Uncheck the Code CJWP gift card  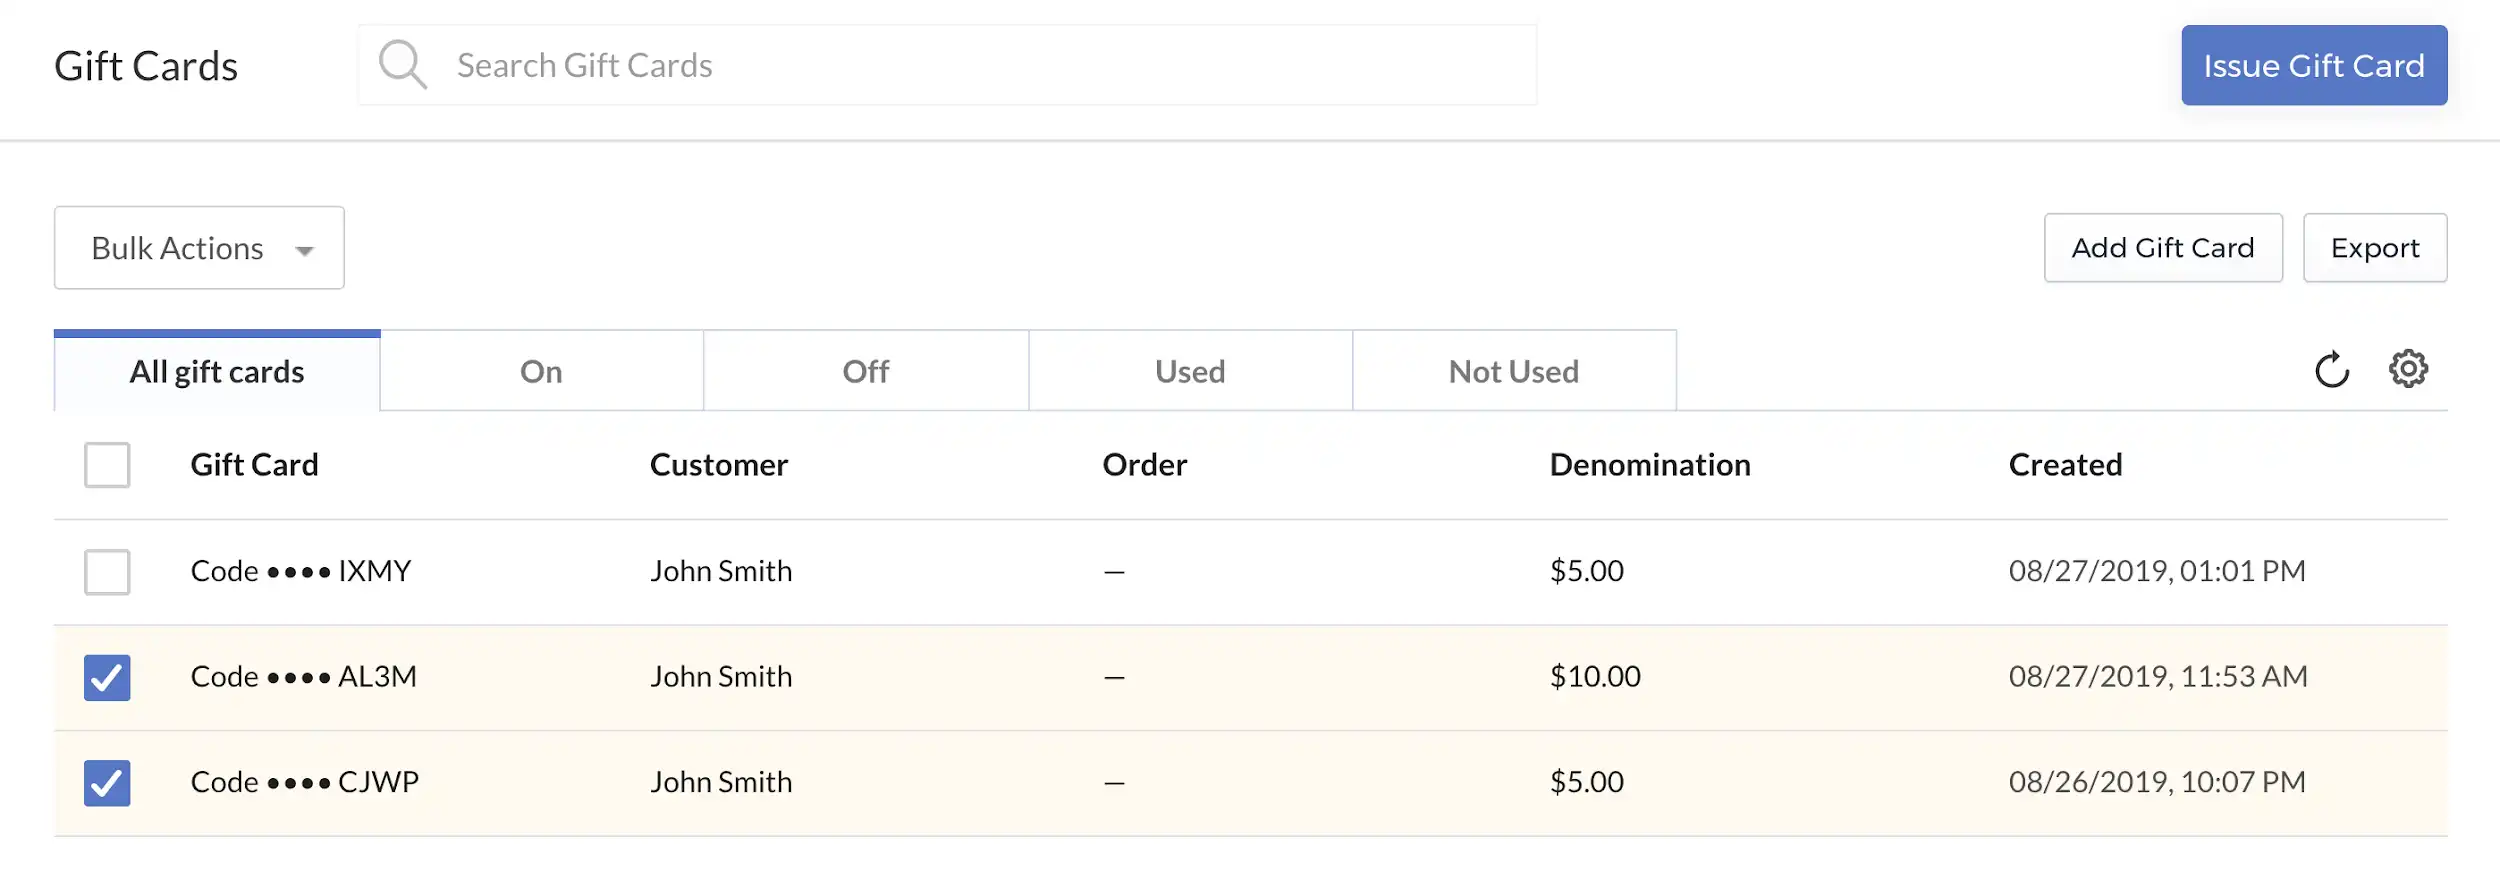click(x=107, y=783)
